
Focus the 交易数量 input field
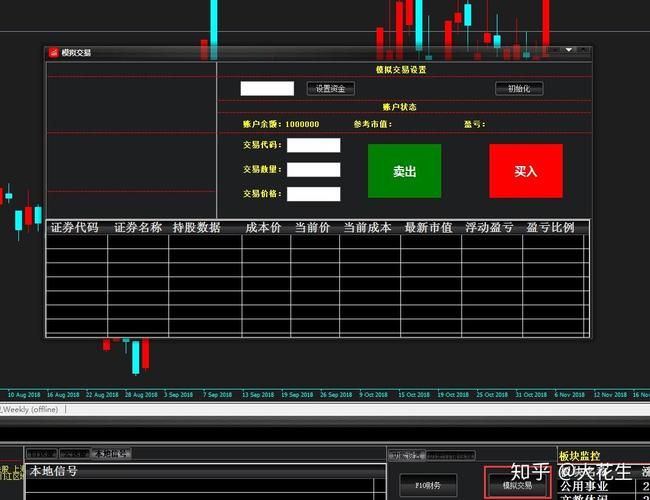(313, 169)
